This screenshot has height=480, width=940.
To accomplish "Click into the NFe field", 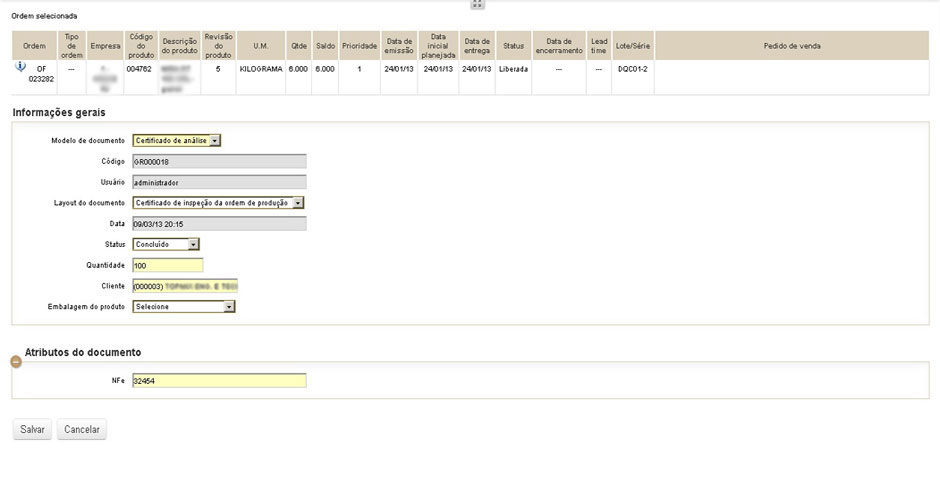I will click(219, 381).
